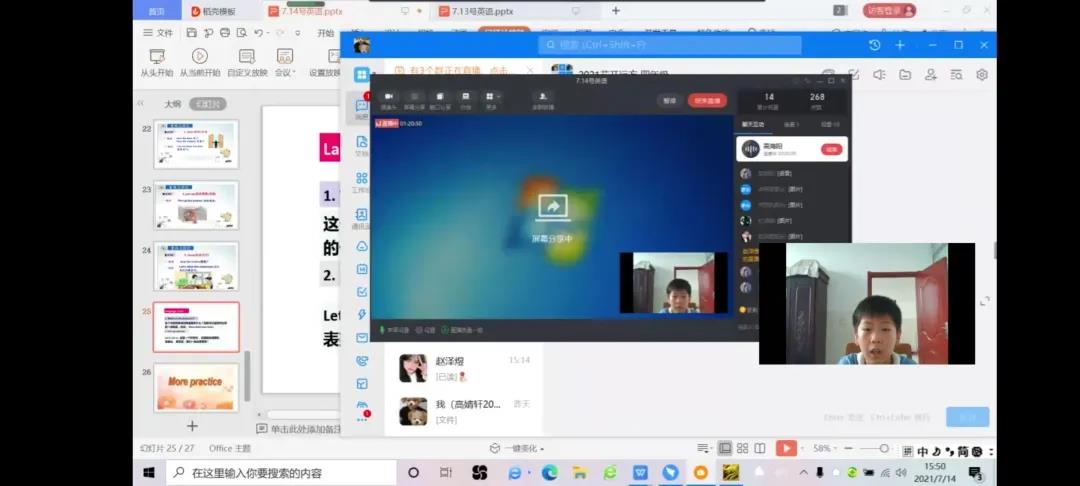
Task: Click the DingTalk search box
Action: coord(670,45)
